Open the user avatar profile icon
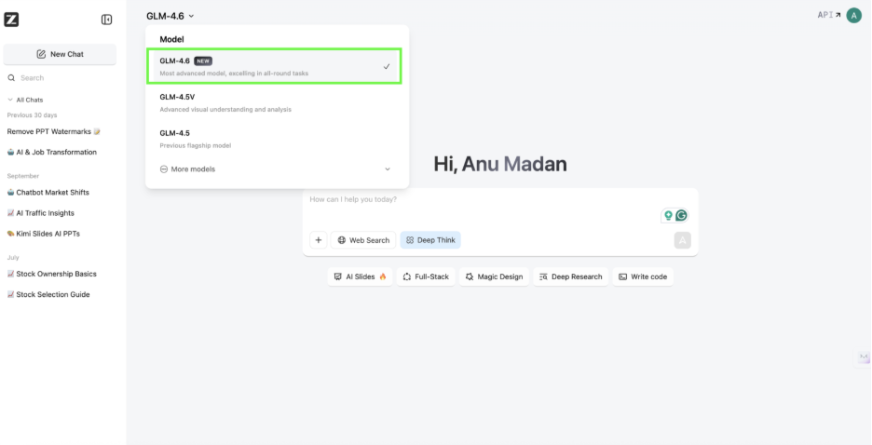This screenshot has width=872, height=445. point(853,15)
